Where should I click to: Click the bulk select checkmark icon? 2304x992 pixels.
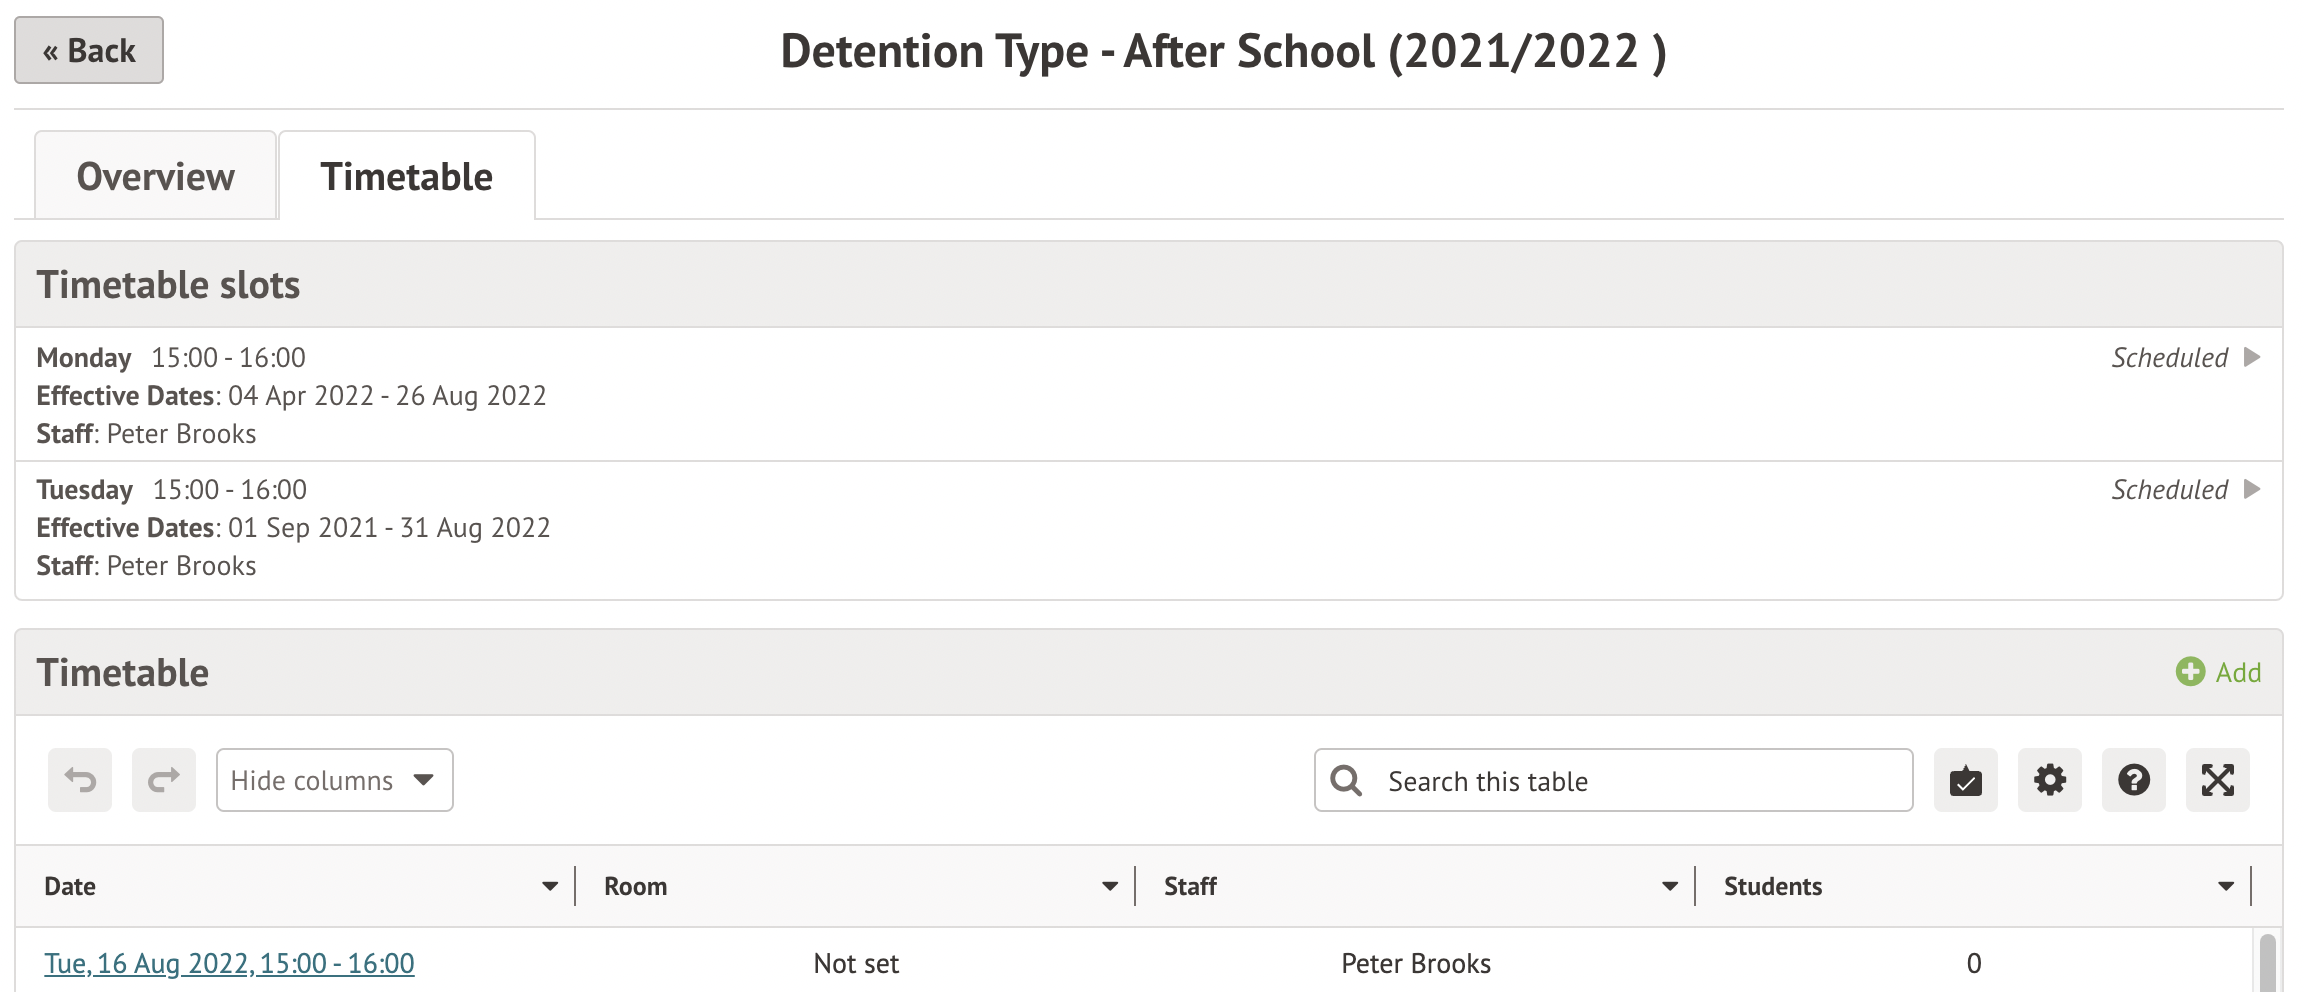coord(1965,780)
